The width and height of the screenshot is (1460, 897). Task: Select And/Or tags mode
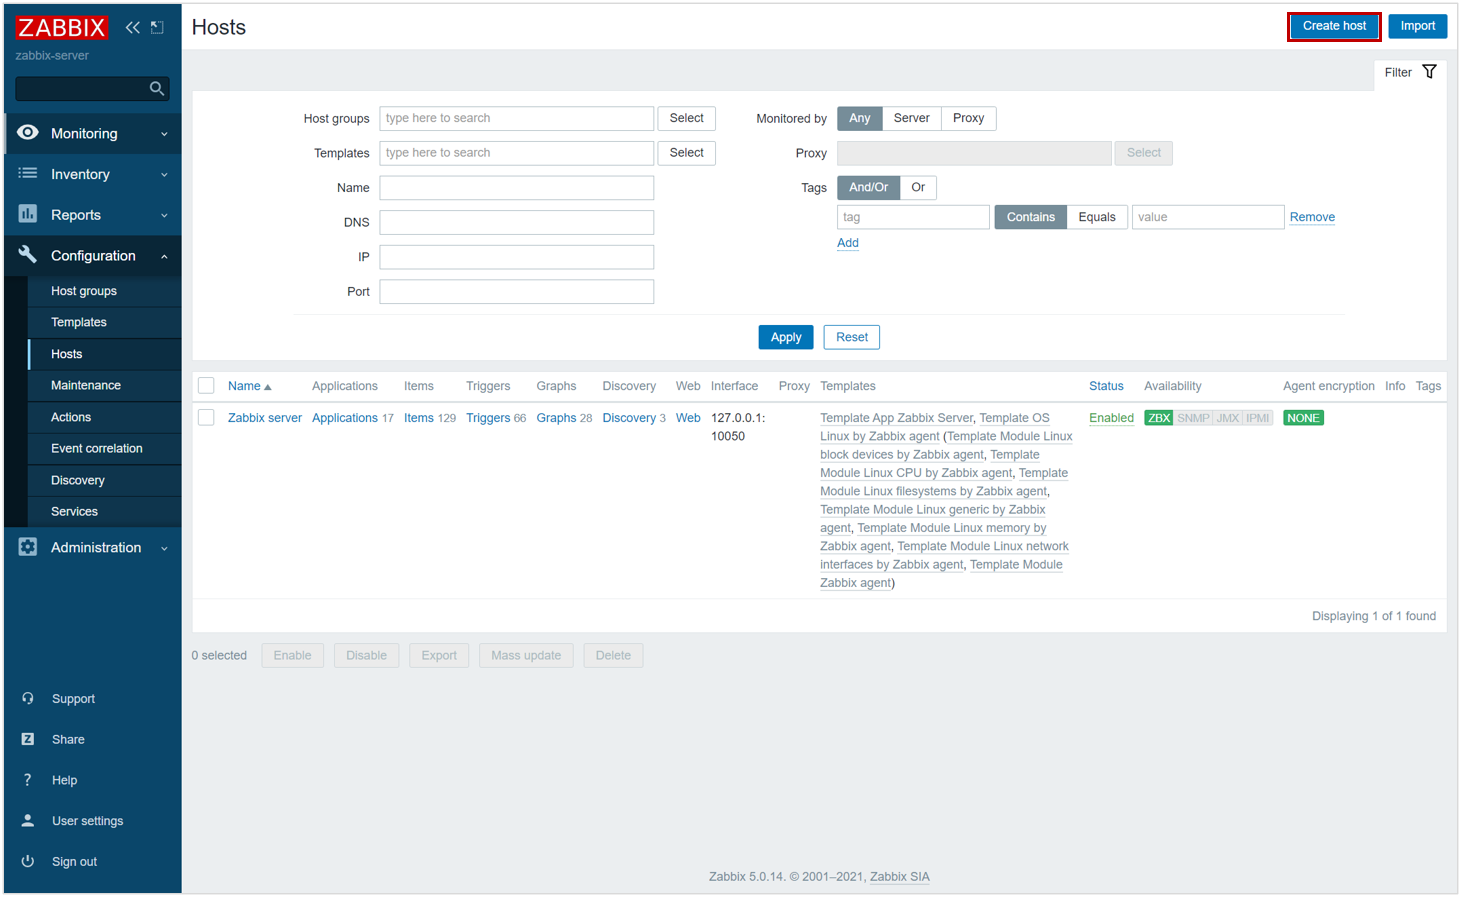[x=868, y=187]
